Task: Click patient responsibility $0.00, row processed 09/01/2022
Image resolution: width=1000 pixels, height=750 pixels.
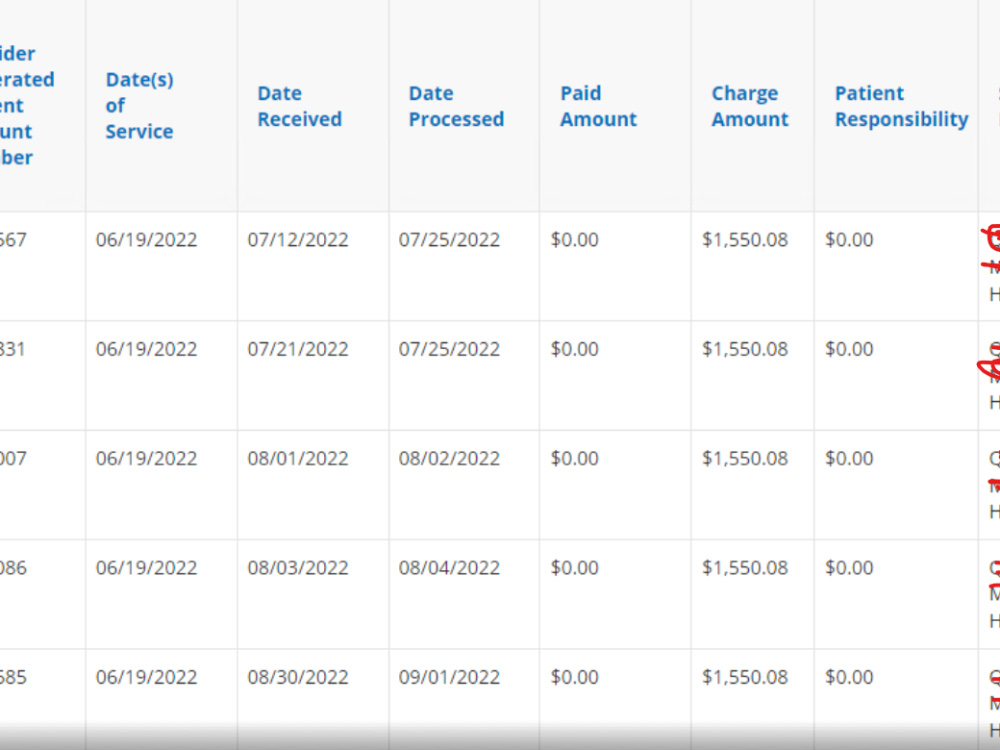Action: click(x=849, y=677)
